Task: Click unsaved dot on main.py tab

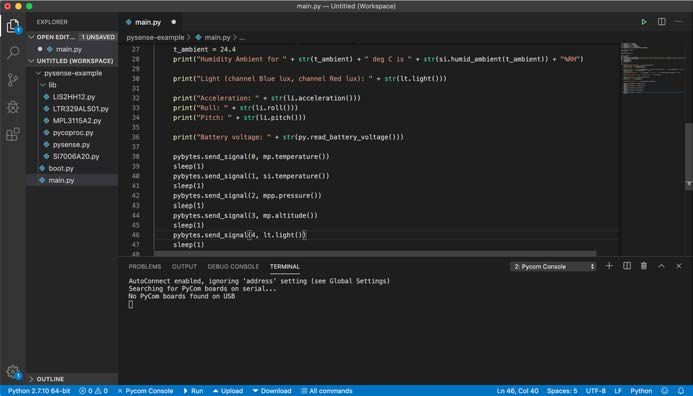Action: (174, 22)
